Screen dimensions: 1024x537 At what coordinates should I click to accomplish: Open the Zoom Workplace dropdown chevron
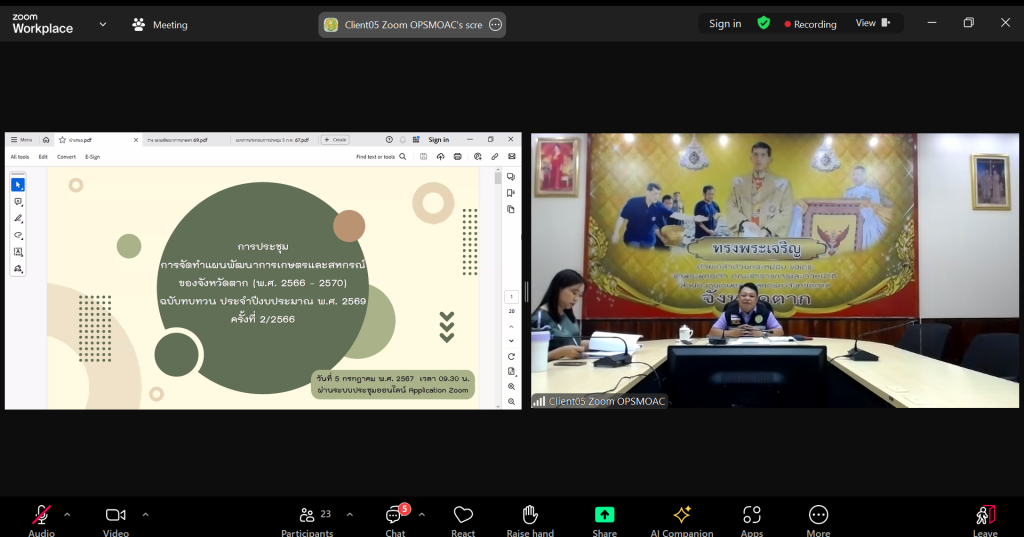(x=103, y=24)
